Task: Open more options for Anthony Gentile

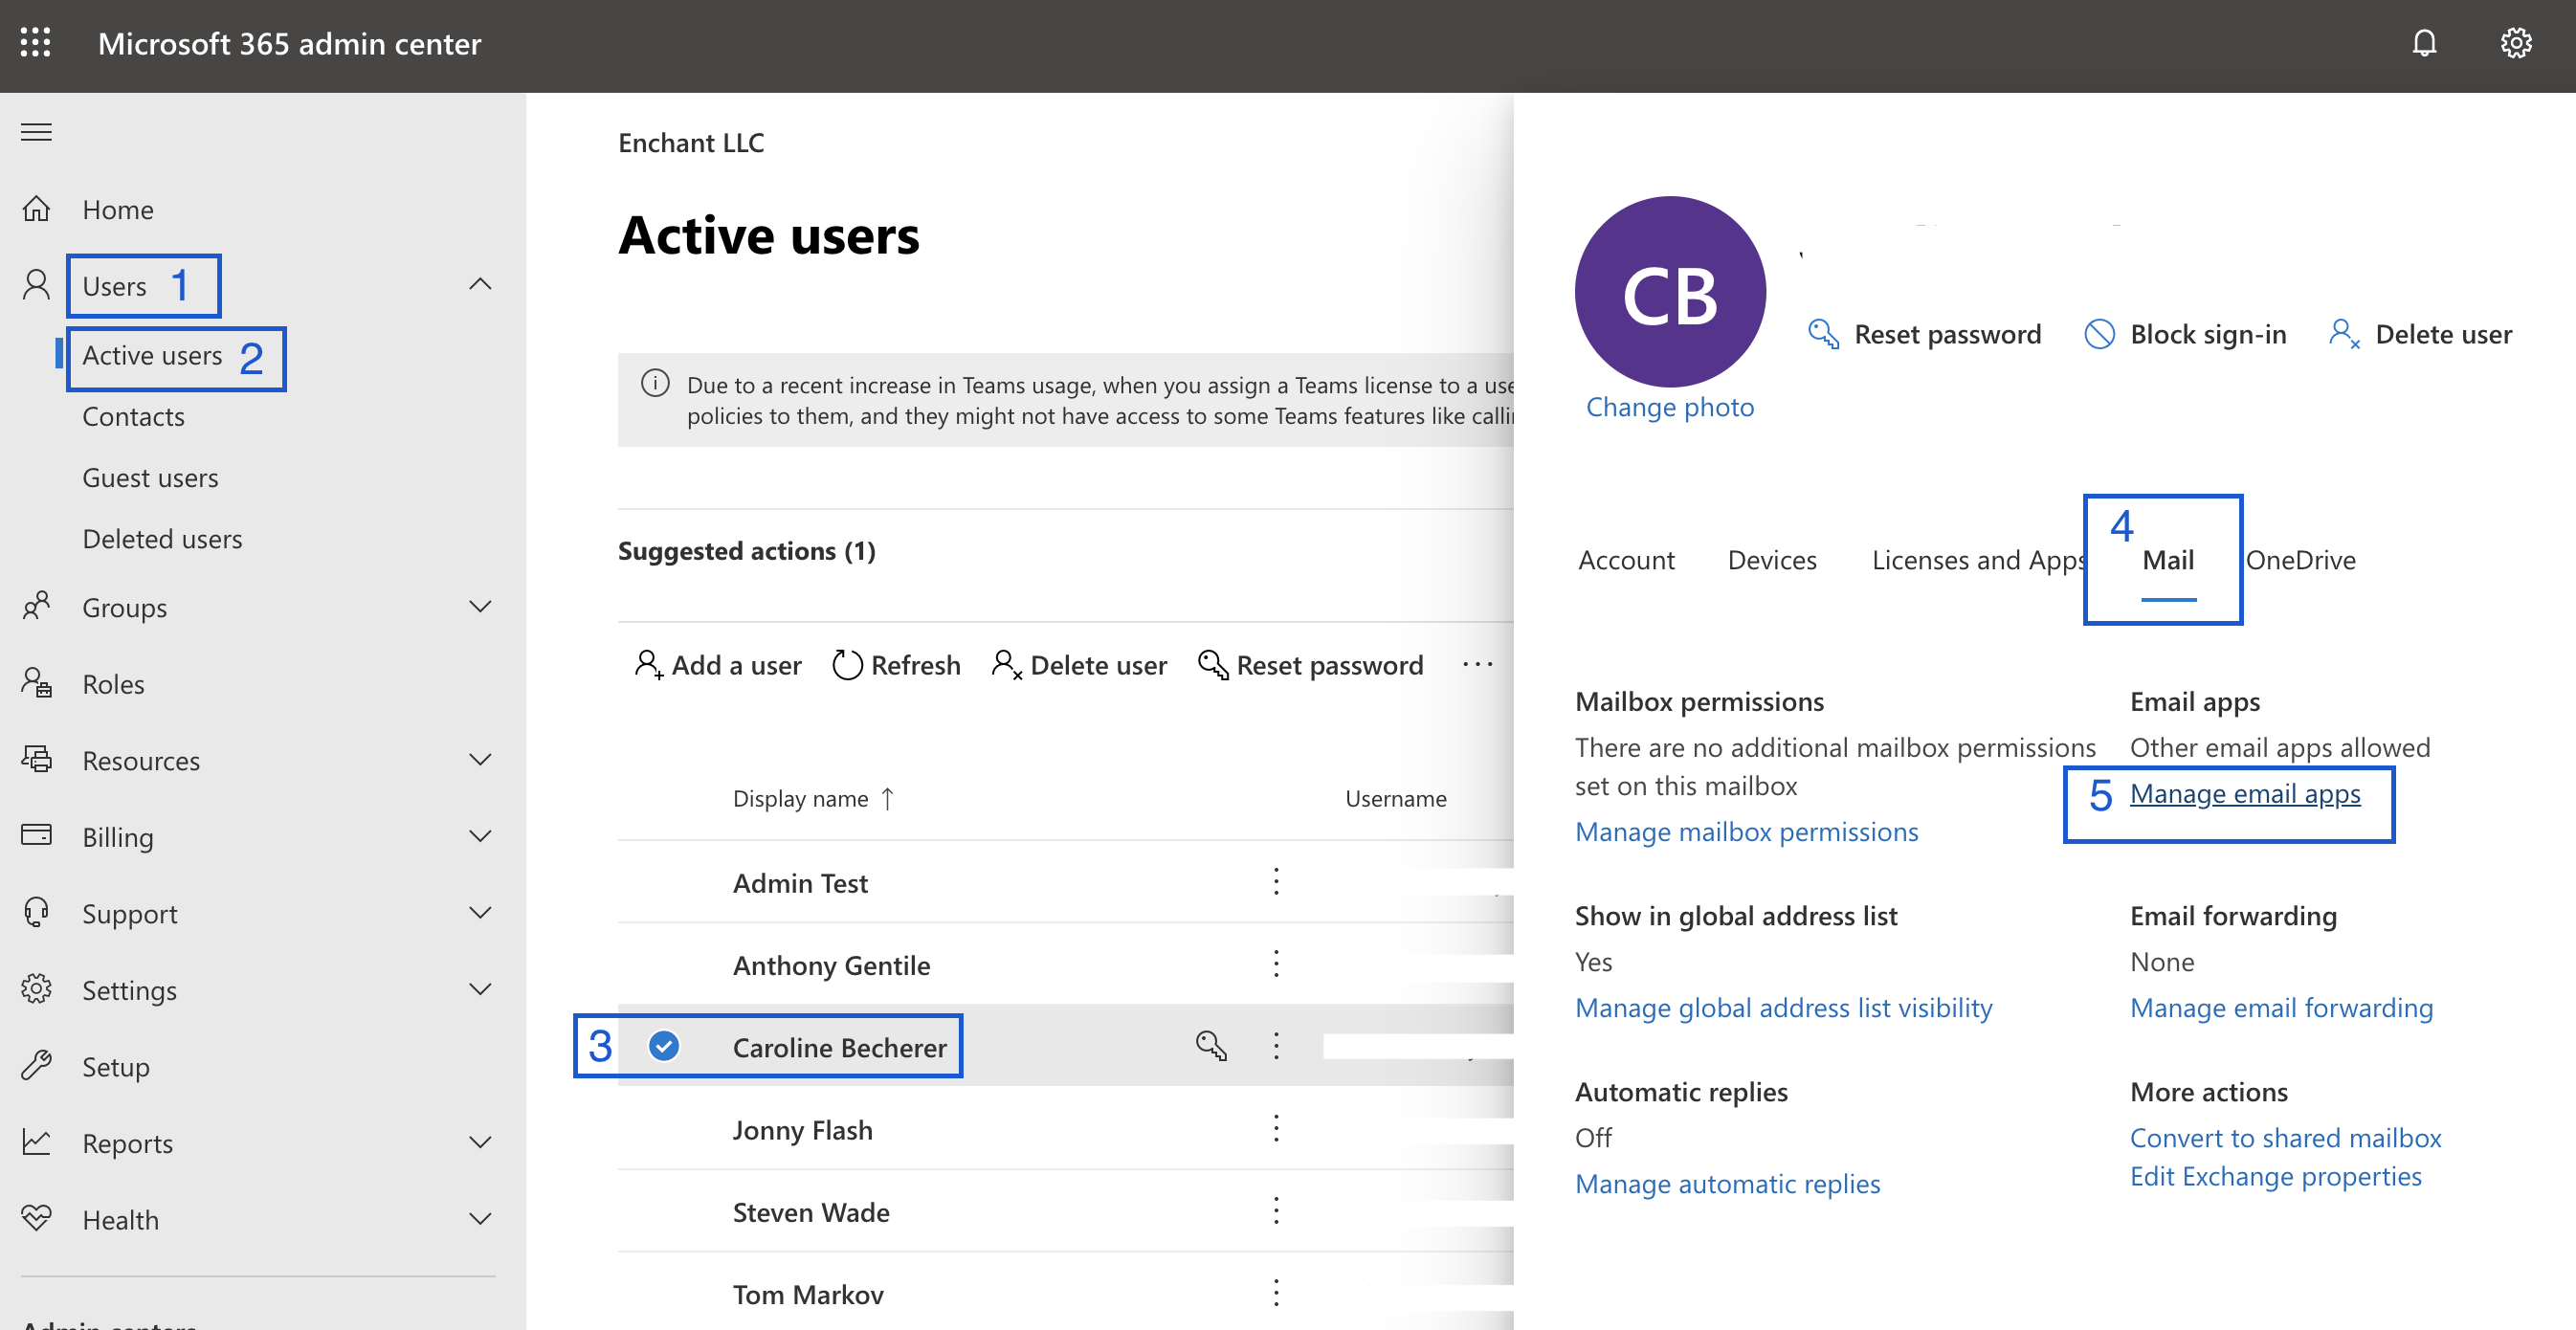Action: click(x=1276, y=964)
